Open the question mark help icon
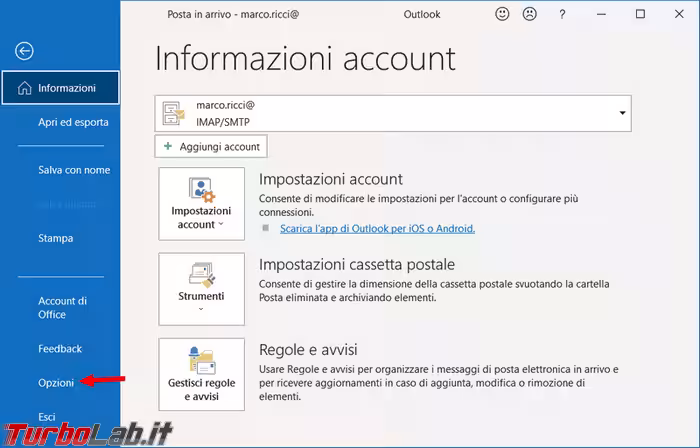Screen dimensions: 700x448 click(x=562, y=15)
